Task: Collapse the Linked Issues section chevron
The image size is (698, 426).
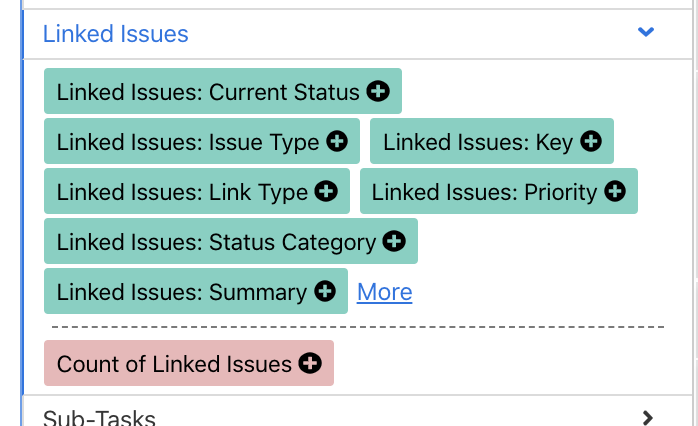Action: [x=646, y=33]
